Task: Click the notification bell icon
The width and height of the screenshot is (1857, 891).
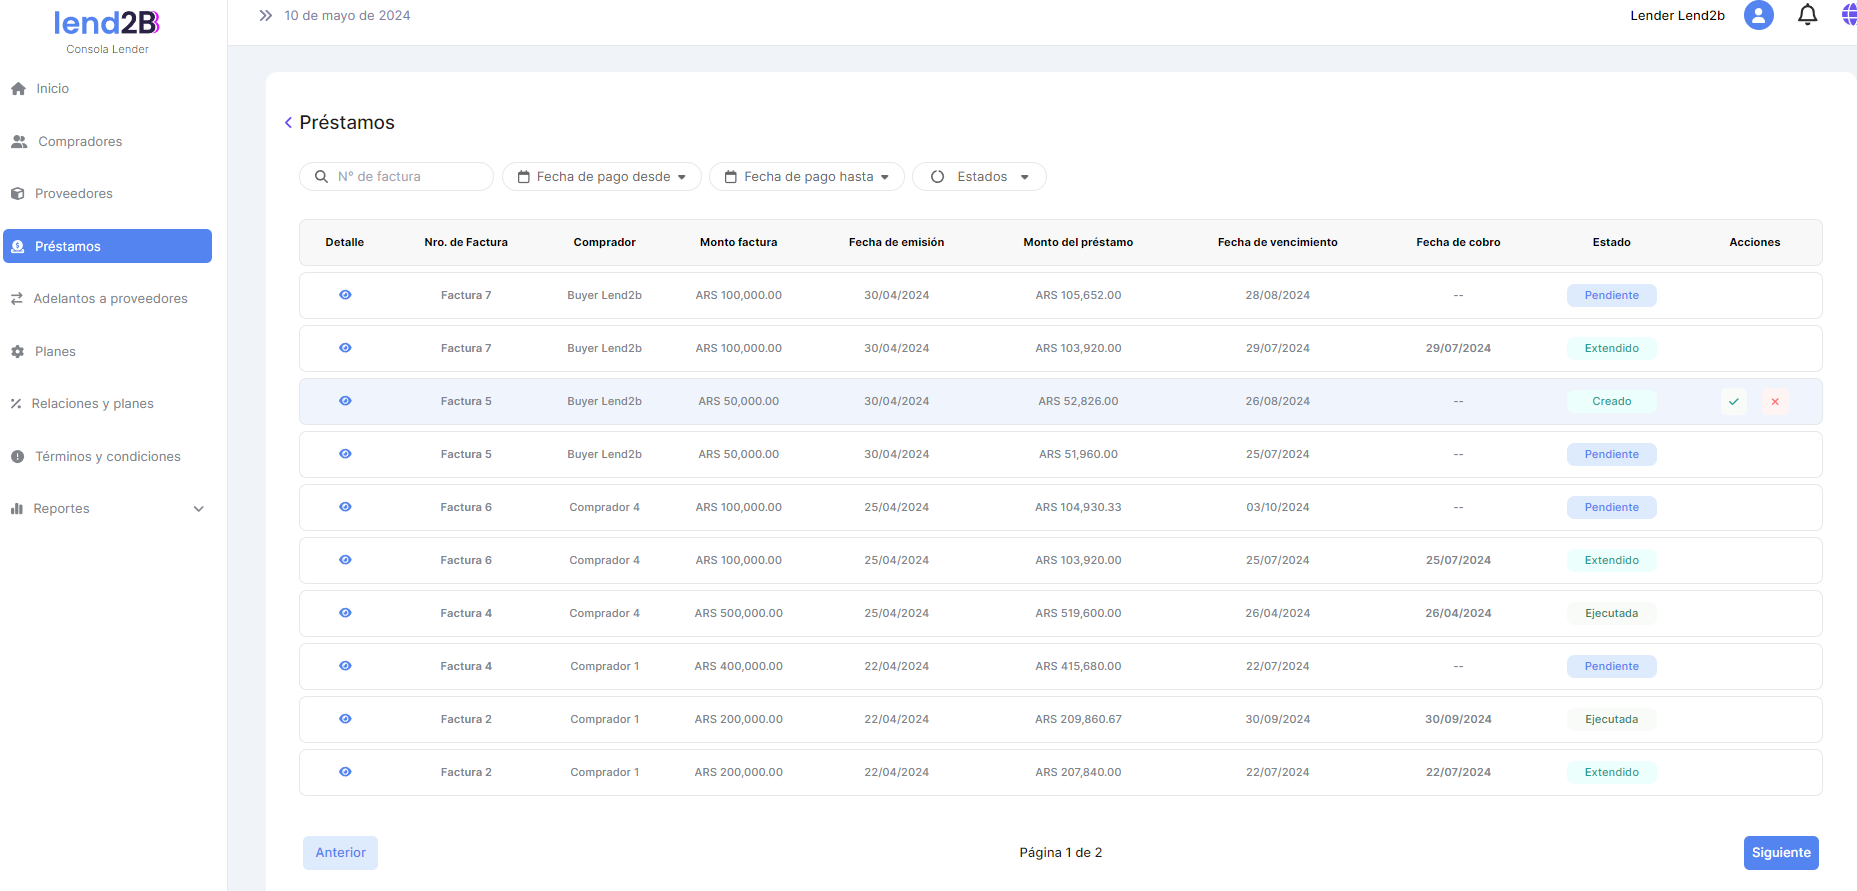Action: pyautogui.click(x=1807, y=15)
